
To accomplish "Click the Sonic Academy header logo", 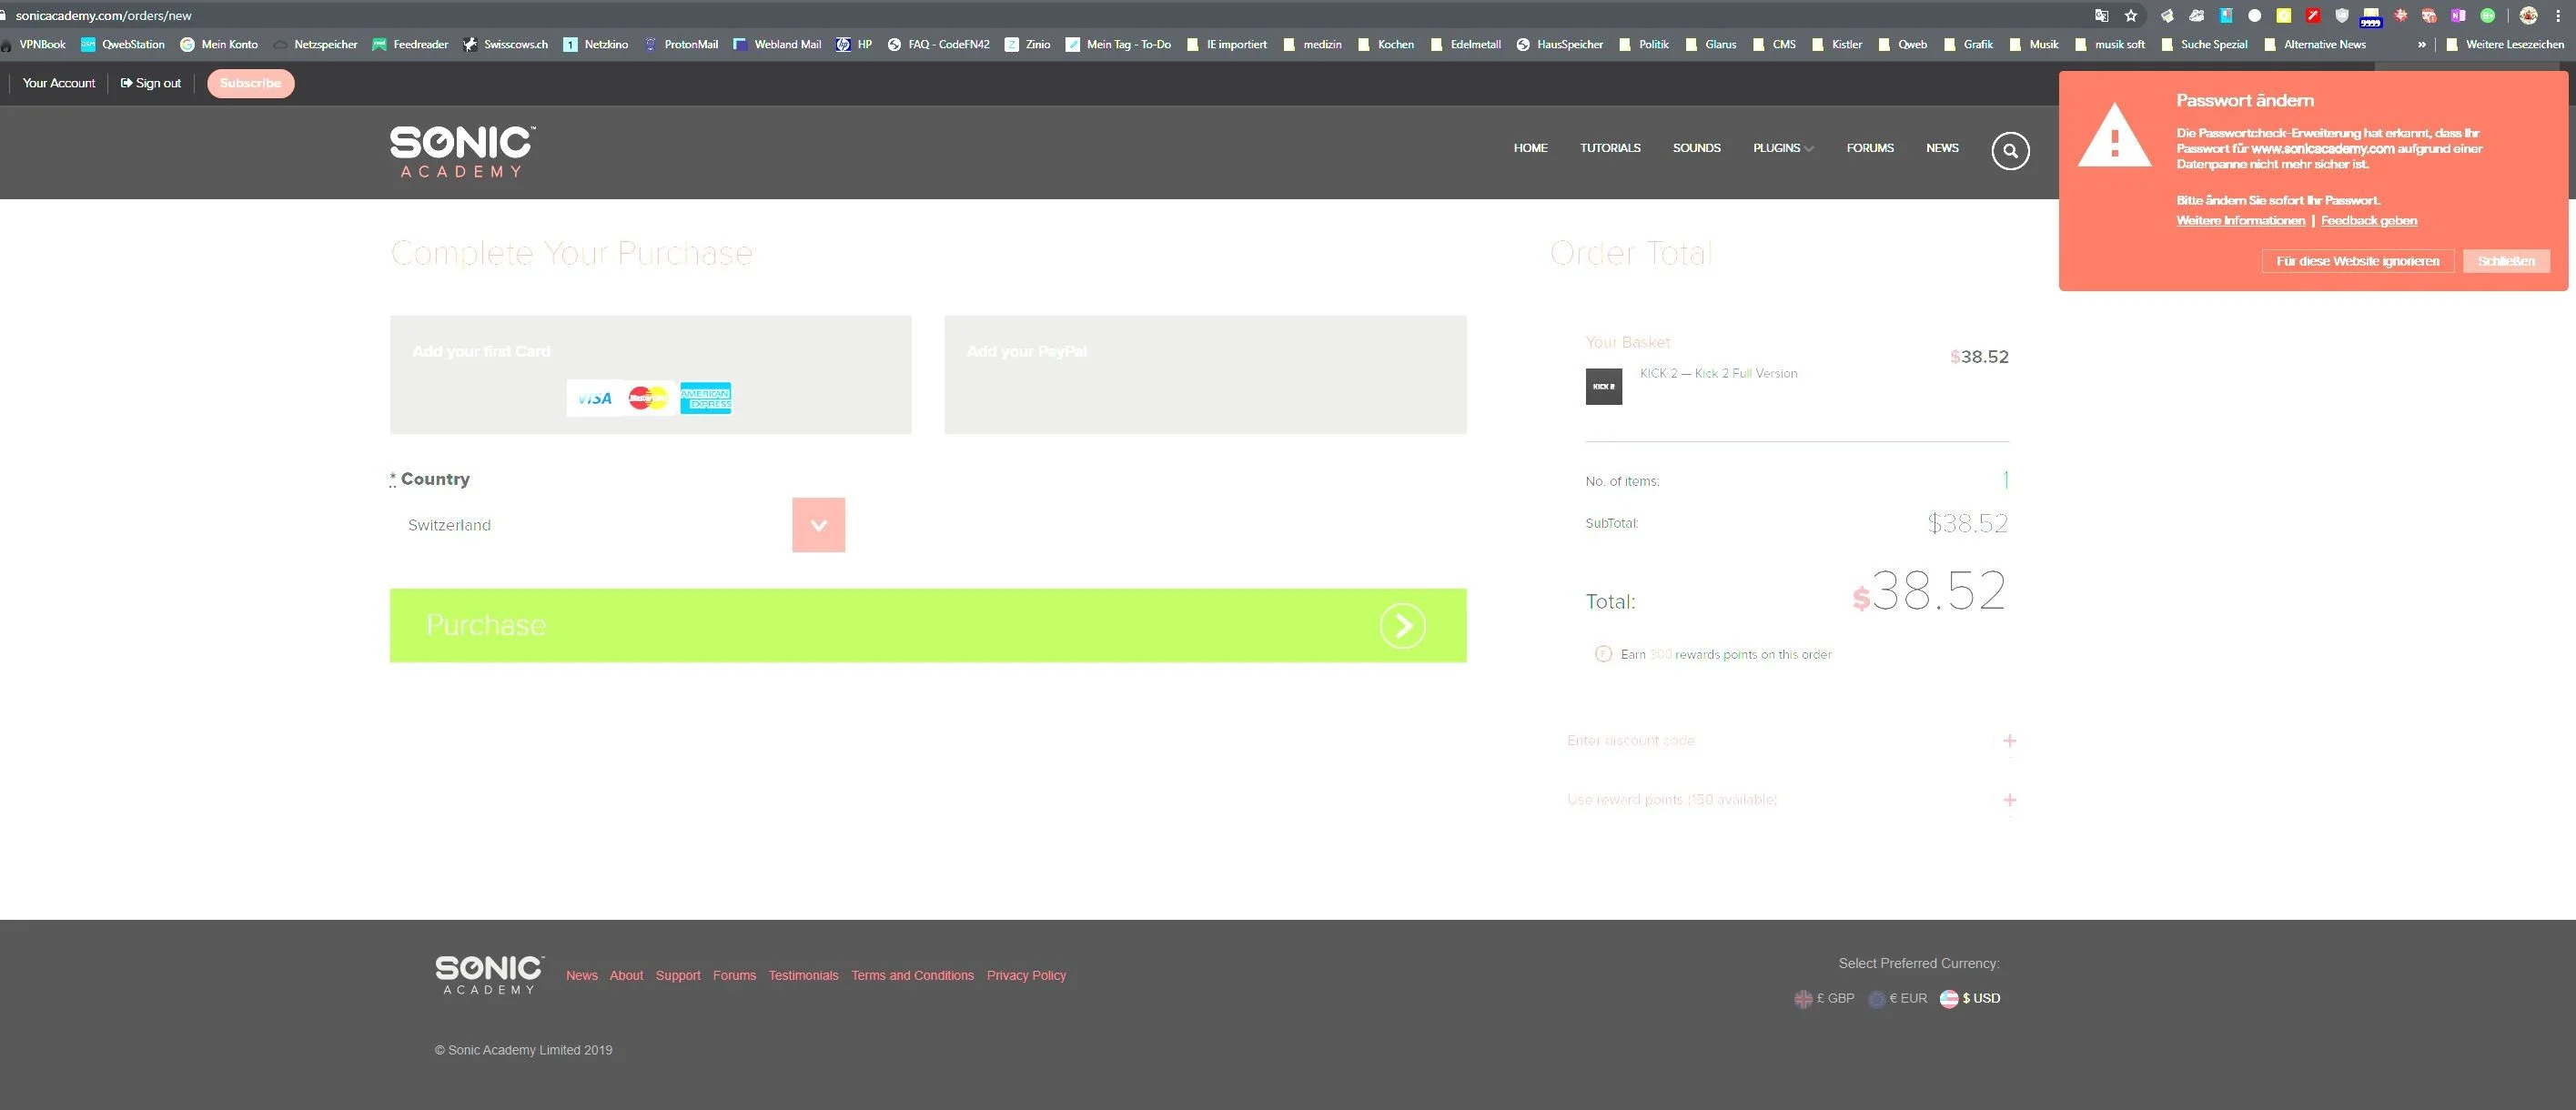I will pyautogui.click(x=462, y=152).
